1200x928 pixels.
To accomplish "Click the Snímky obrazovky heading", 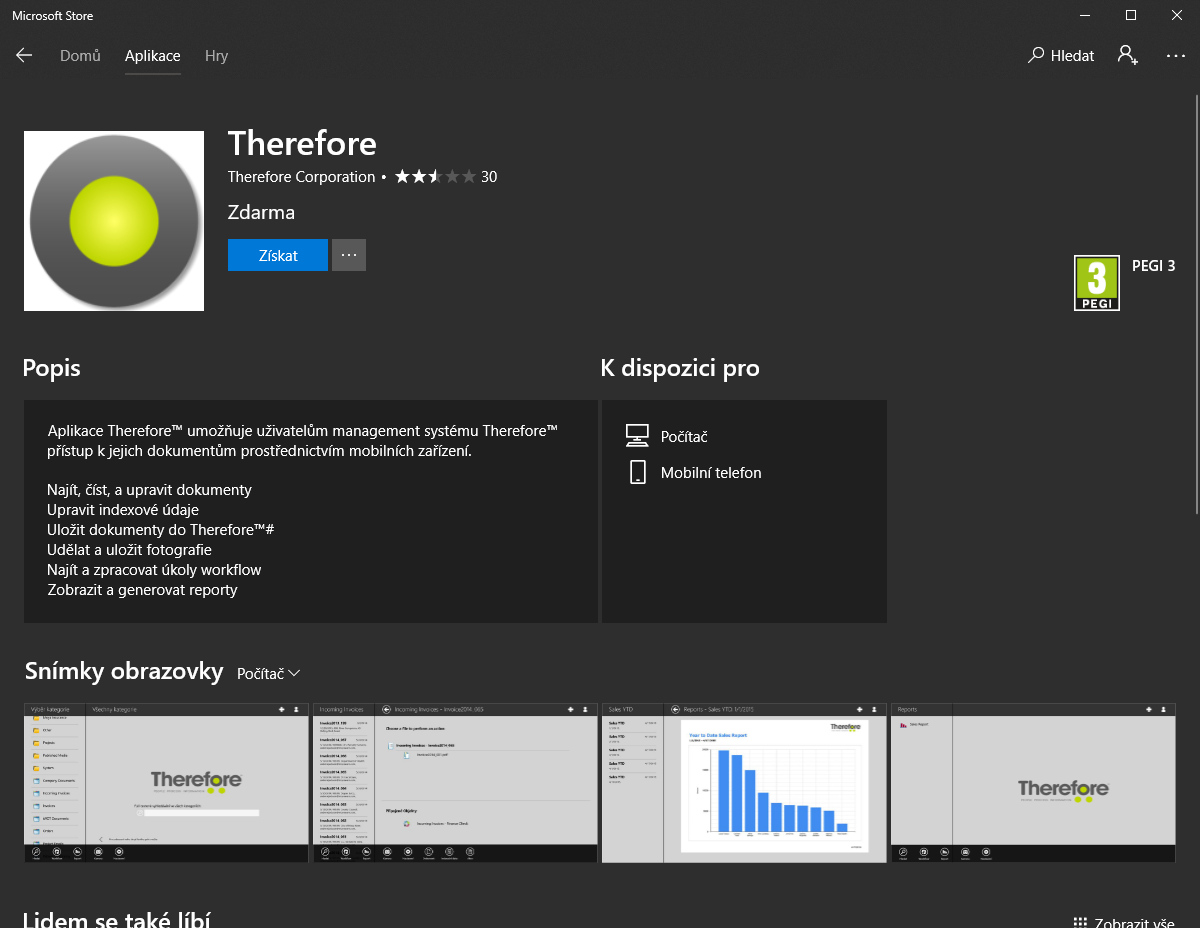I will click(123, 671).
